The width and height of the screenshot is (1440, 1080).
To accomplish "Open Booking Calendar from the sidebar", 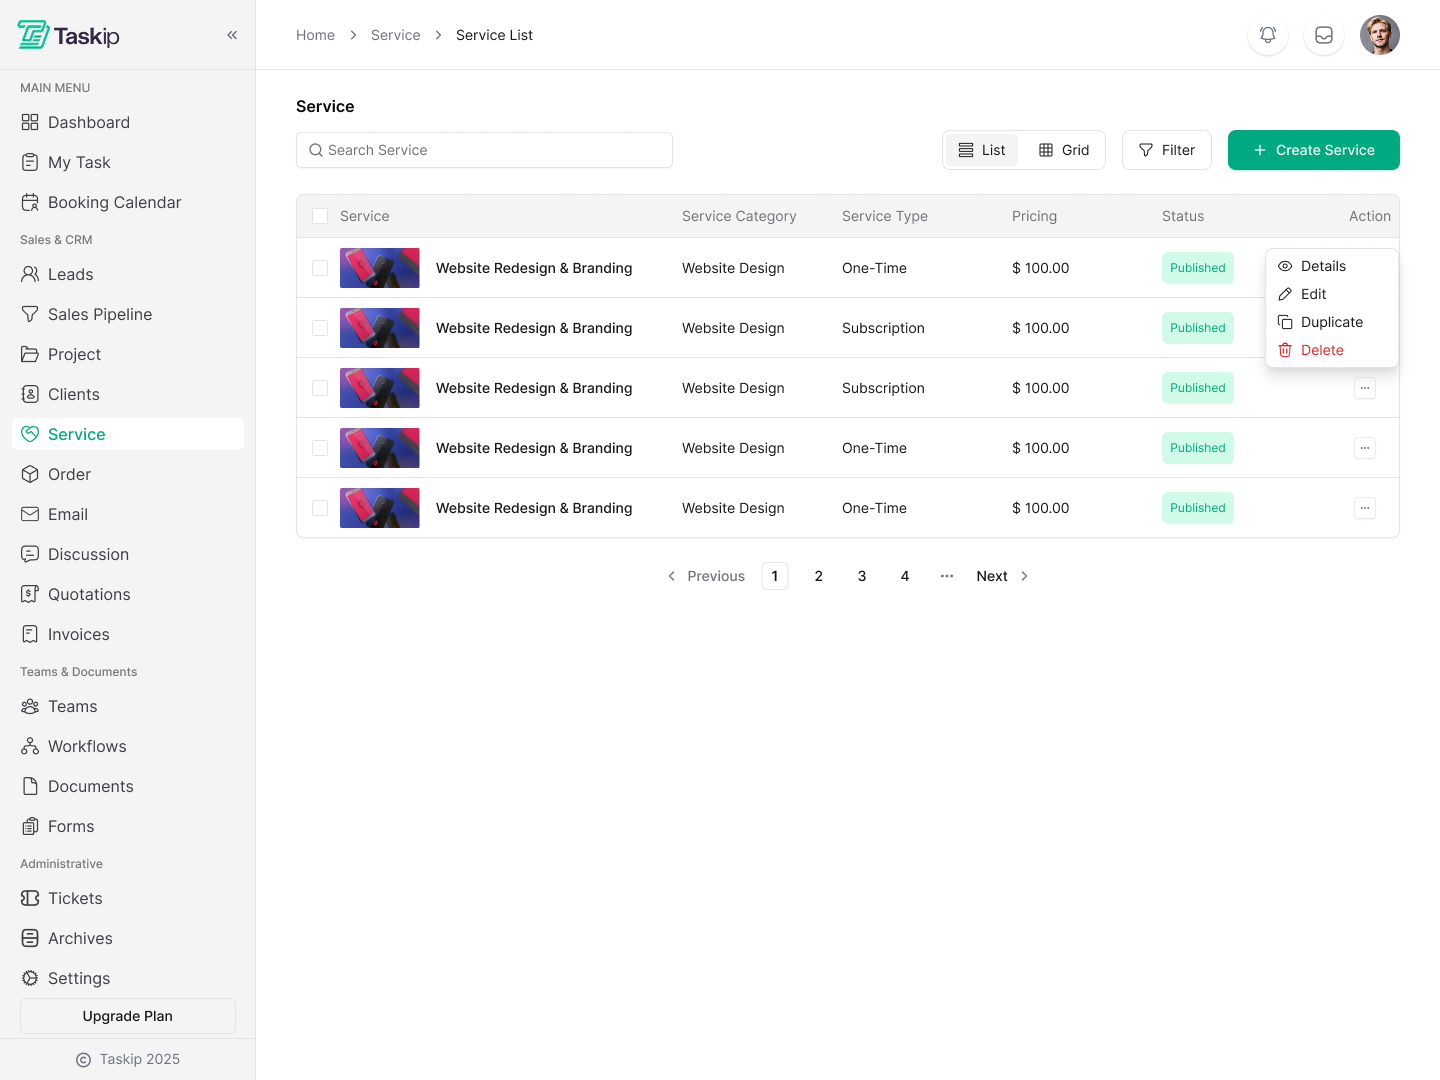I will click(x=114, y=202).
